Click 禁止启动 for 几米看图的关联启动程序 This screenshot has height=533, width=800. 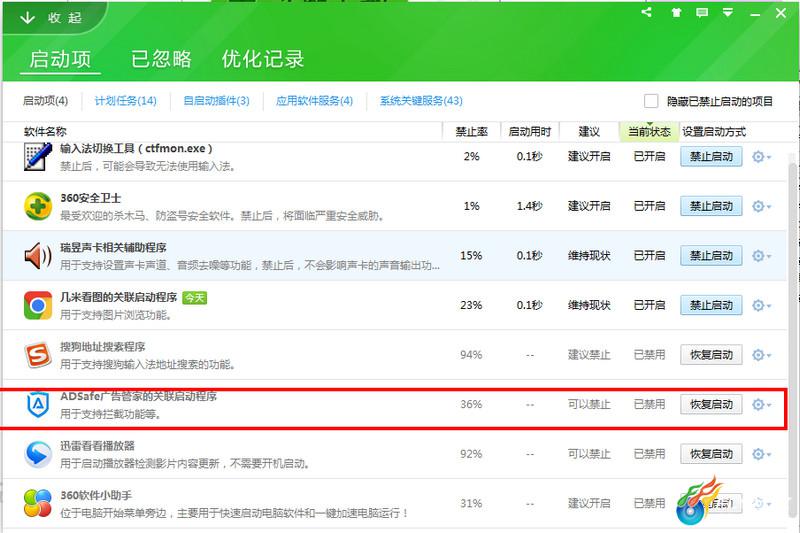tap(711, 305)
